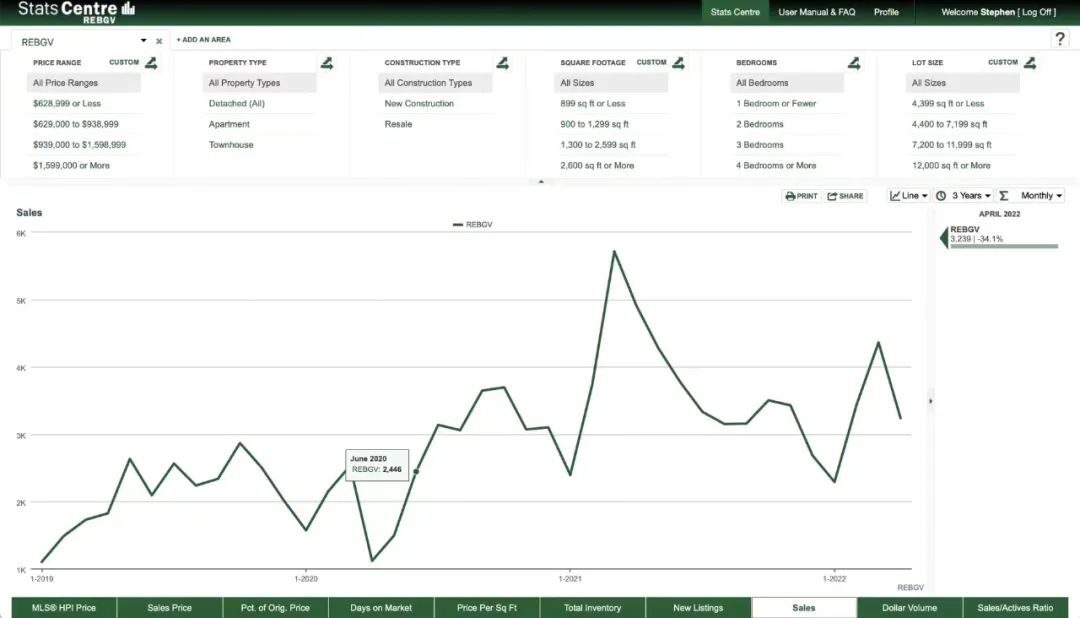Screen dimensions: 1080x618
Task: Click the clock time-range icon
Action: tap(941, 196)
